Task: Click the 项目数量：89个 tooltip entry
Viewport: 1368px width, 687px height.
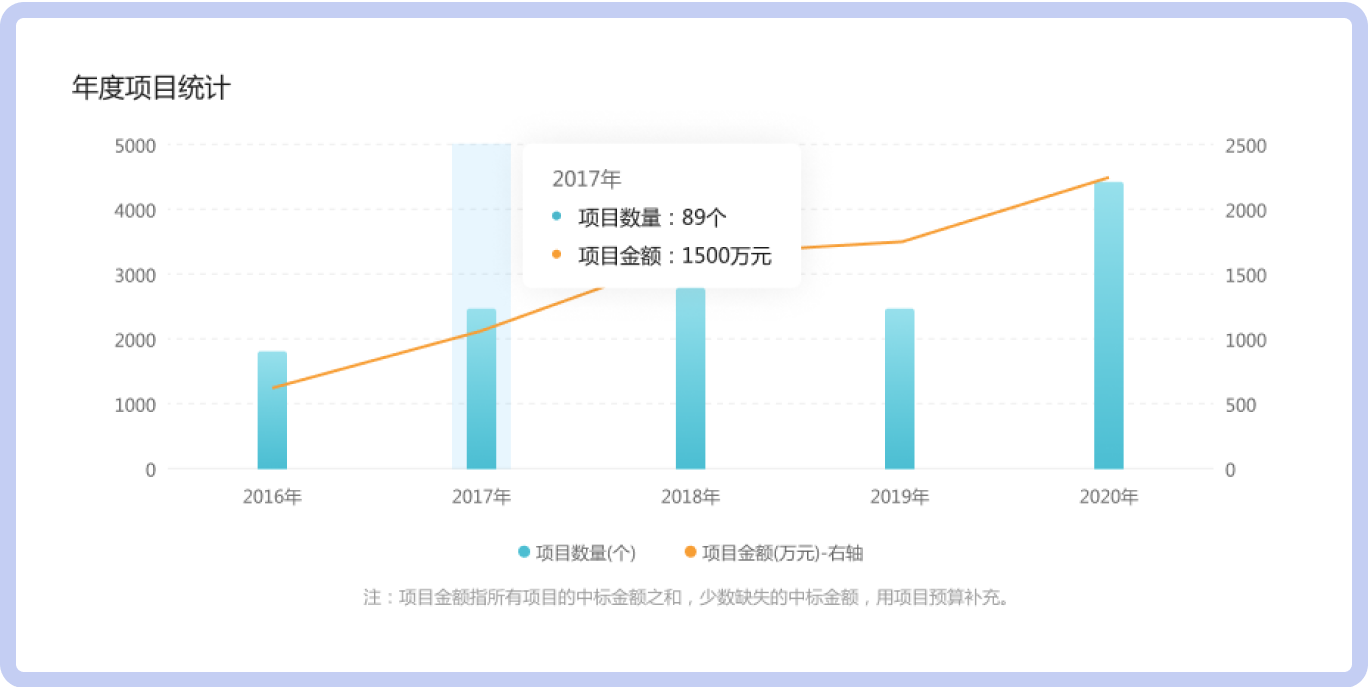Action: point(650,216)
